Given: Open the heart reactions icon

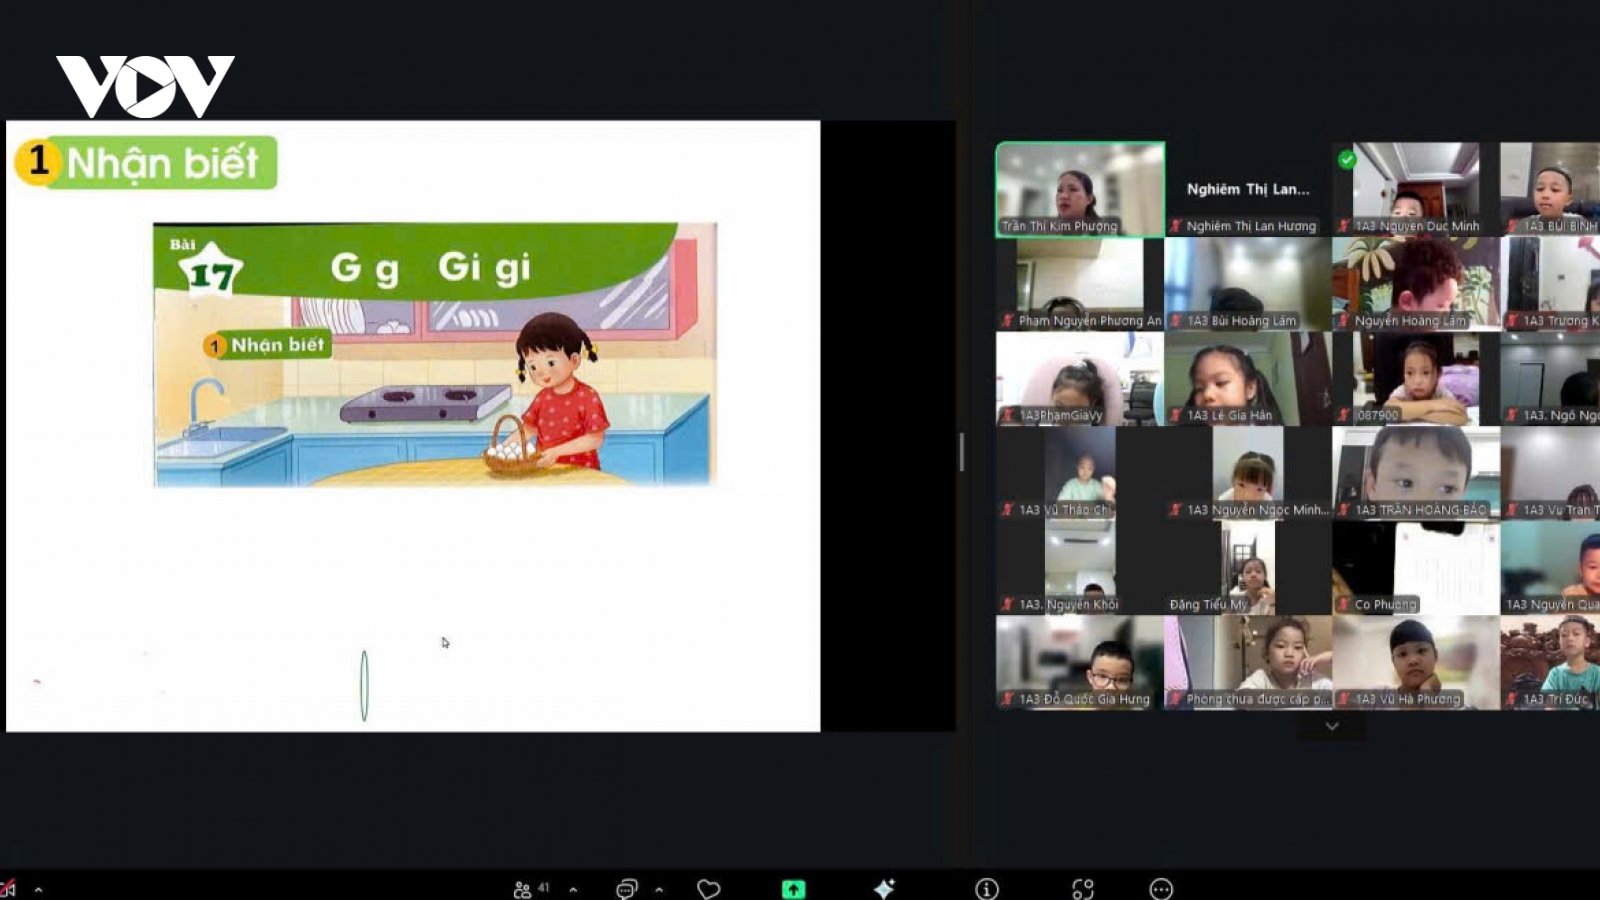Looking at the screenshot, I should [x=709, y=889].
